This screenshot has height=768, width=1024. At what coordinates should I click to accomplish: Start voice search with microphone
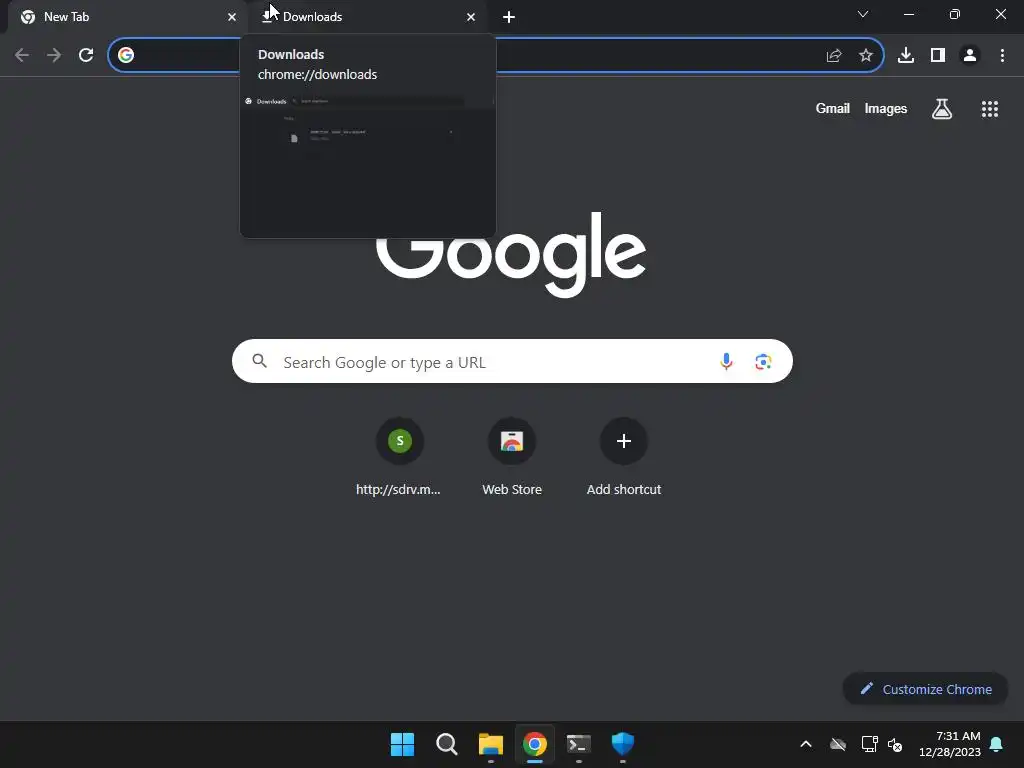point(726,361)
